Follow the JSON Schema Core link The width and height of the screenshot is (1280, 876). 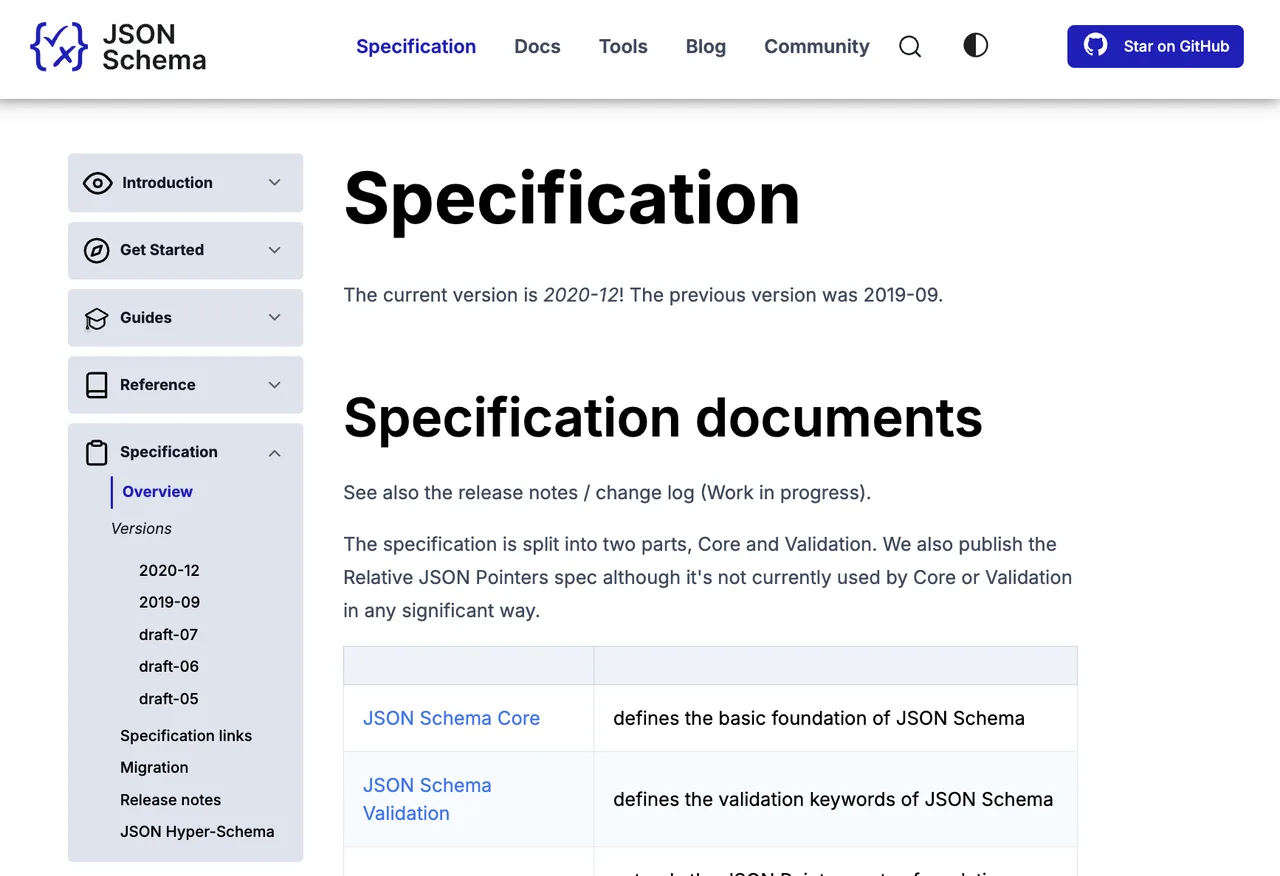tap(451, 718)
